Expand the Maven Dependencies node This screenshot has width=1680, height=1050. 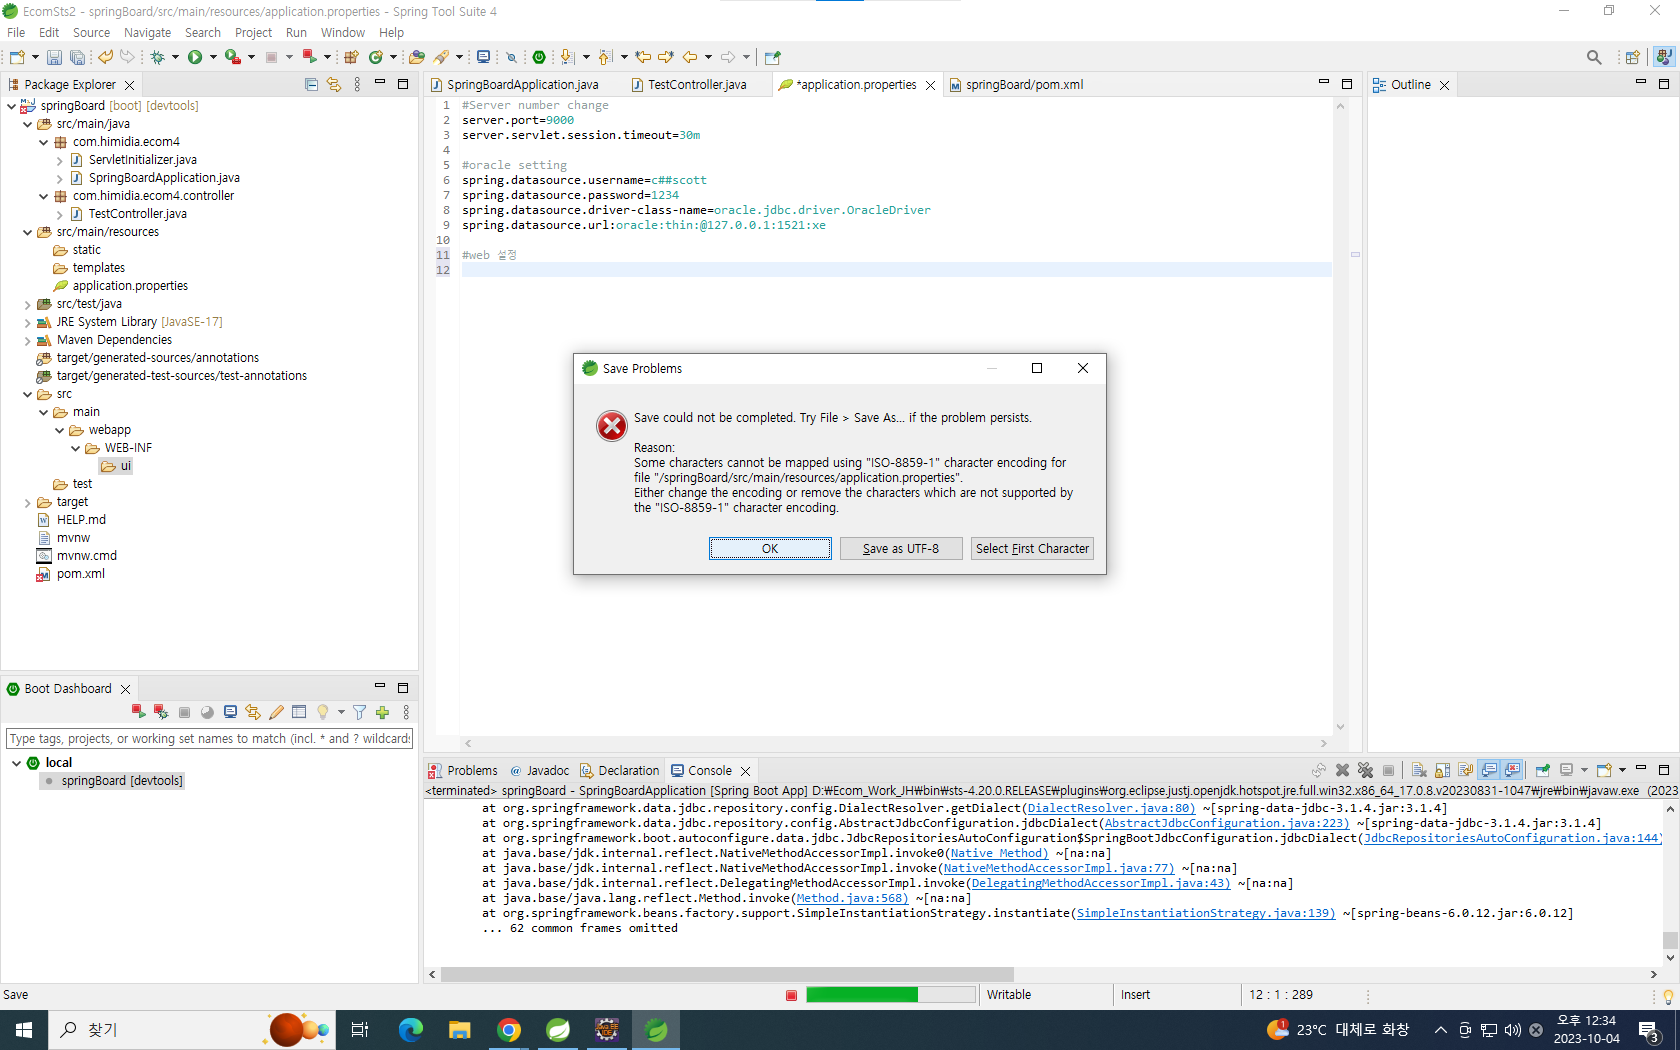pyautogui.click(x=27, y=340)
